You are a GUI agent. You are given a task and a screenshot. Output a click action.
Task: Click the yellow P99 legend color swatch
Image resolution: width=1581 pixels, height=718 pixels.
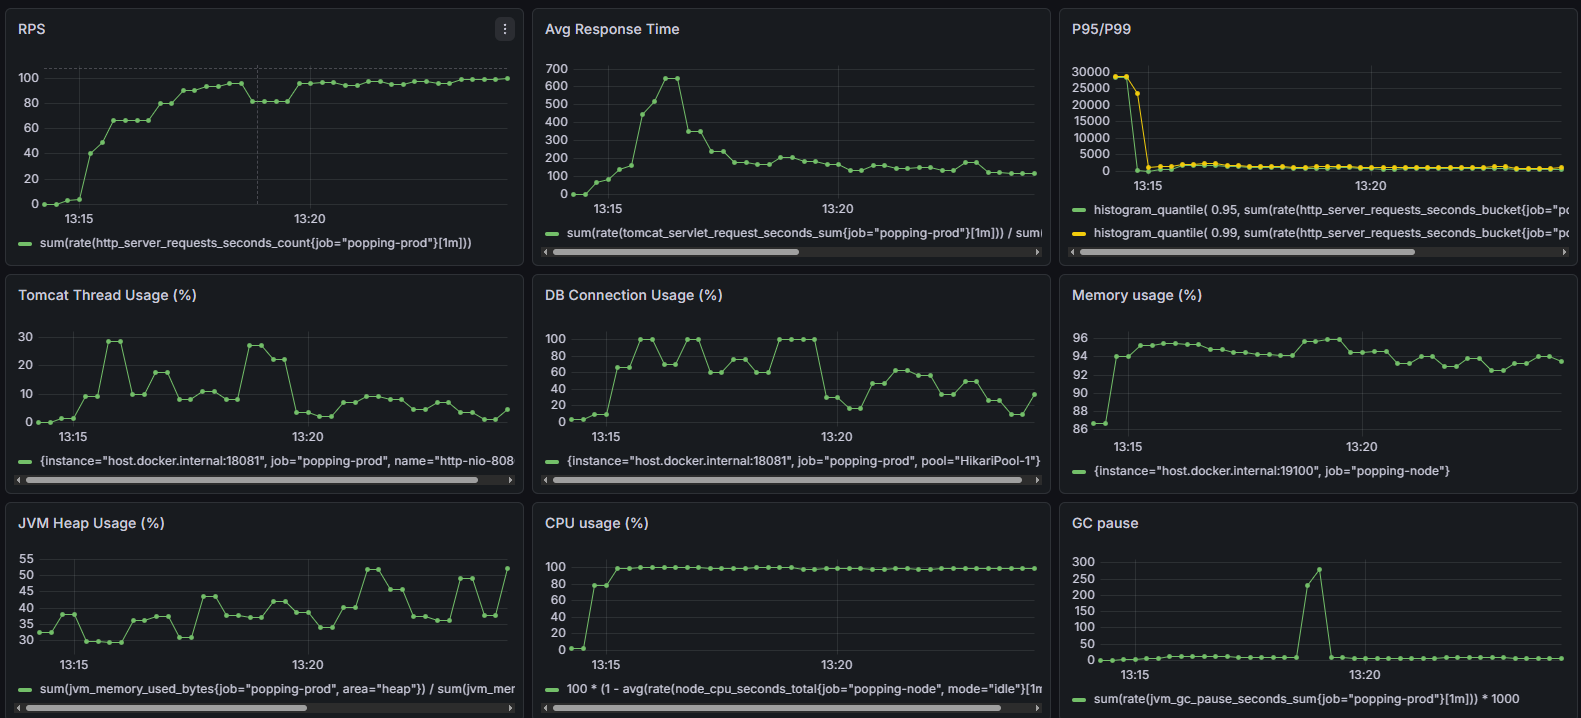click(x=1079, y=233)
